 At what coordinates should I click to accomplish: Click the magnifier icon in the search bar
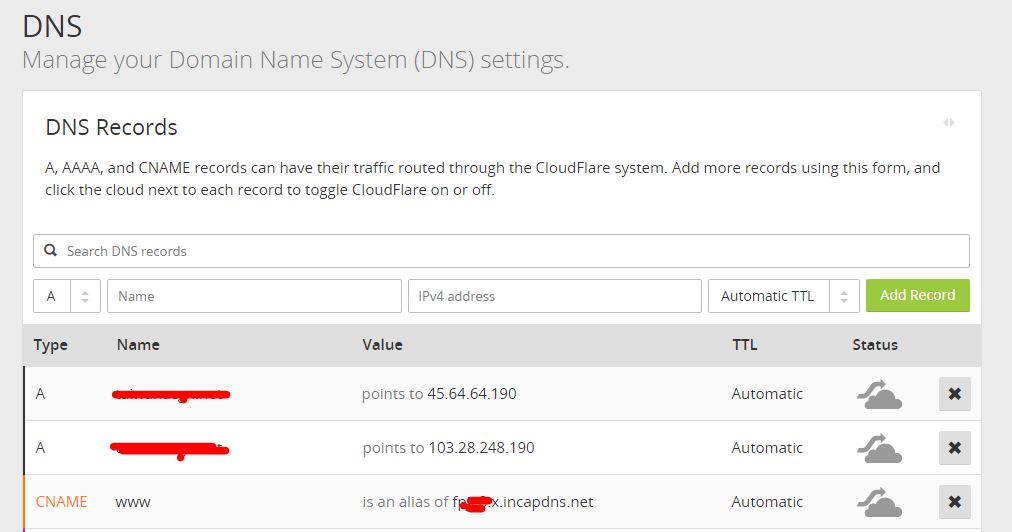pos(49,251)
